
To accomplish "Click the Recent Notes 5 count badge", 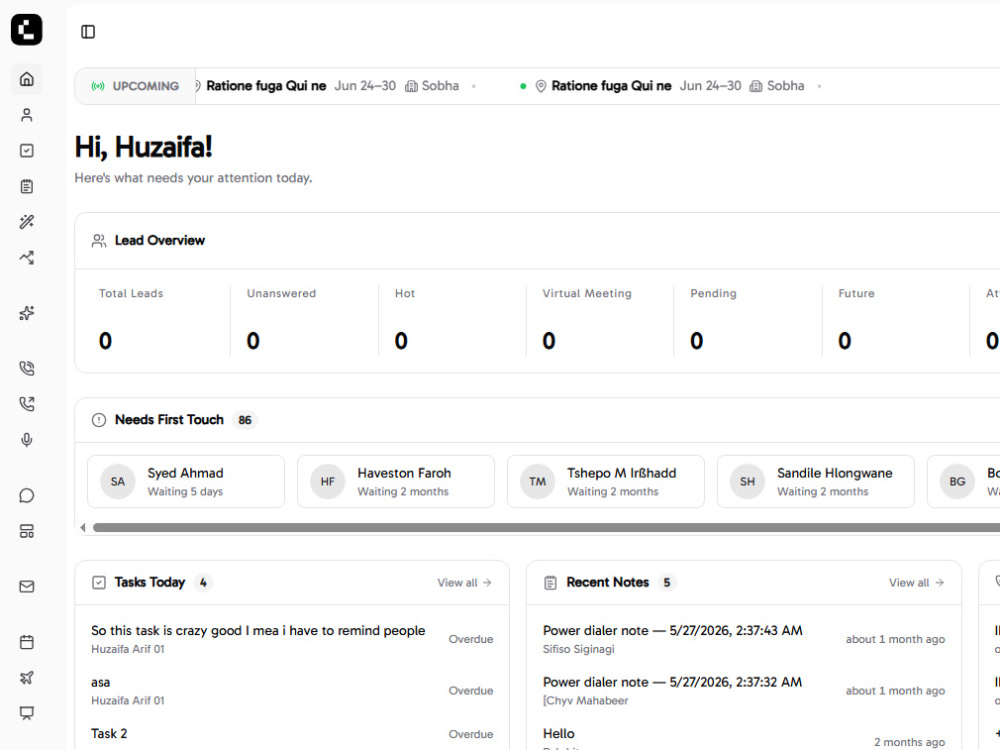I will click(666, 582).
